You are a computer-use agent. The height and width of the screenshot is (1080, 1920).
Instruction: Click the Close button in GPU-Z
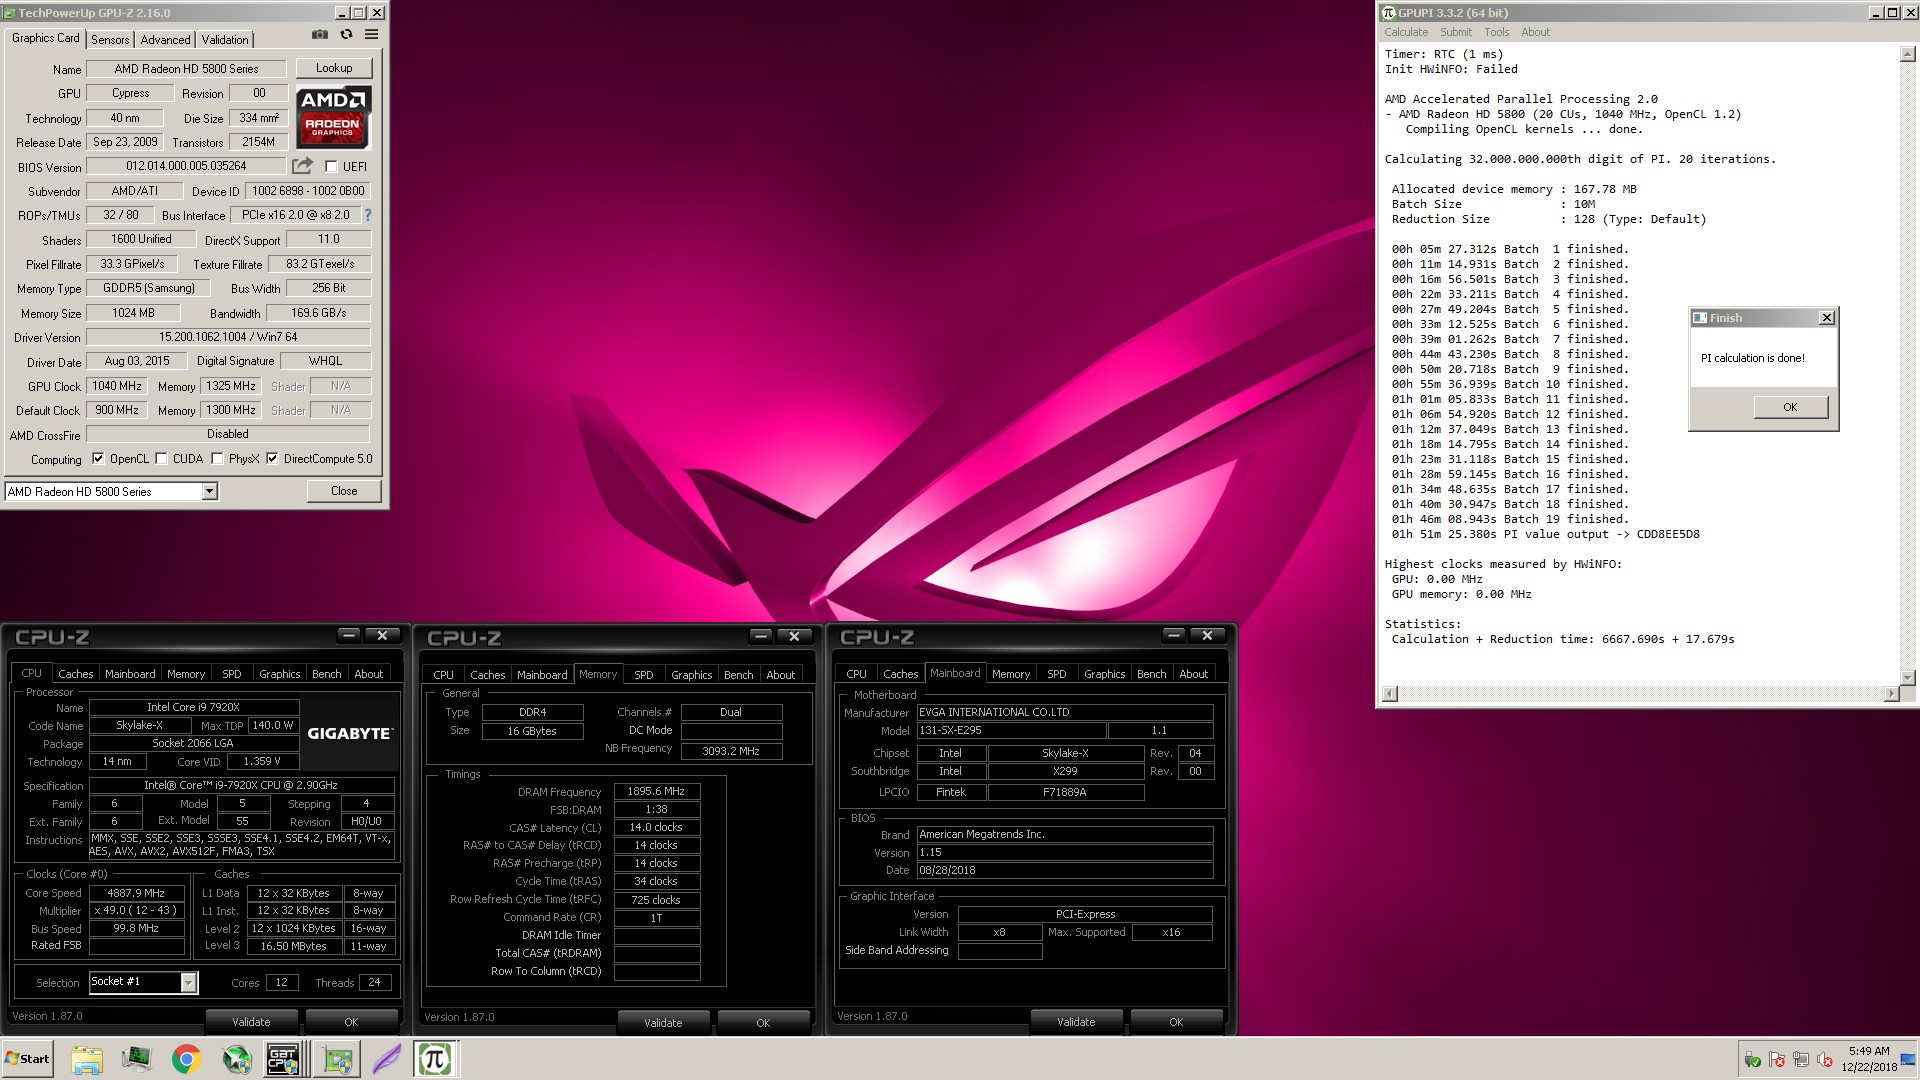pos(344,491)
